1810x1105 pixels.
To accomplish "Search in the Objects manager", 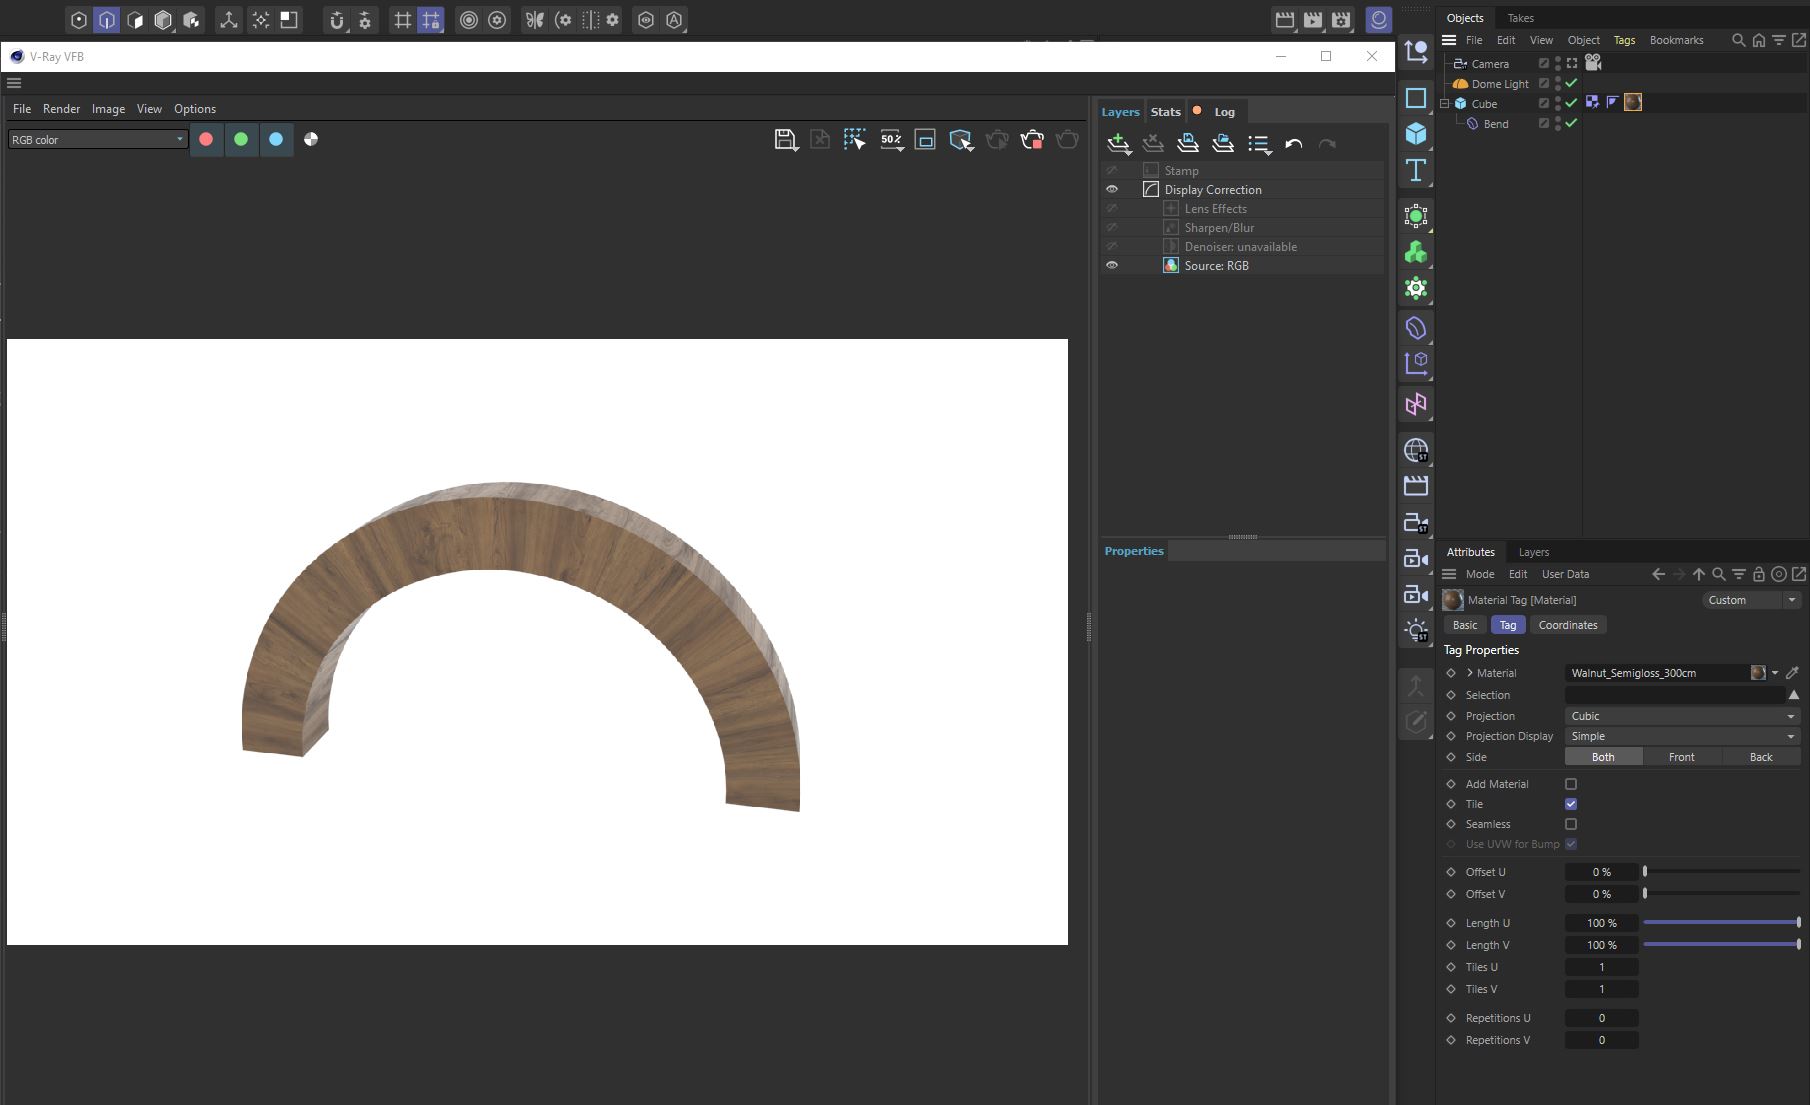I will (1738, 40).
